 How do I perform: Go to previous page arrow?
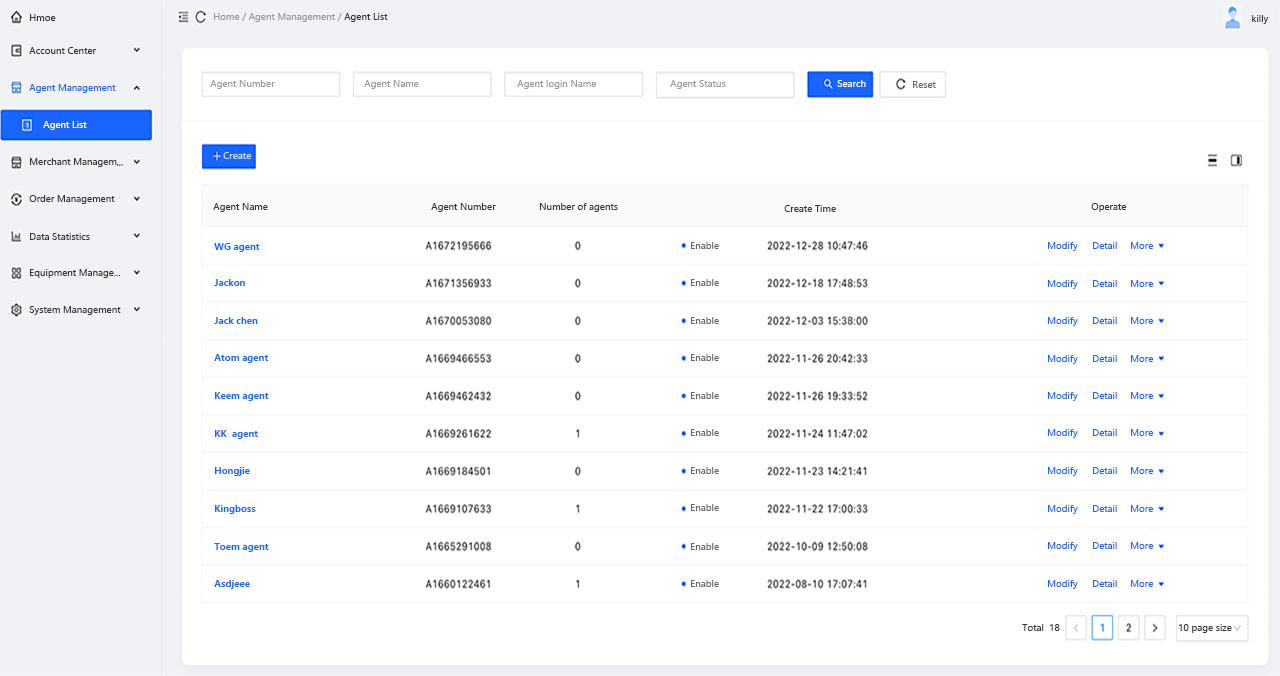1076,628
